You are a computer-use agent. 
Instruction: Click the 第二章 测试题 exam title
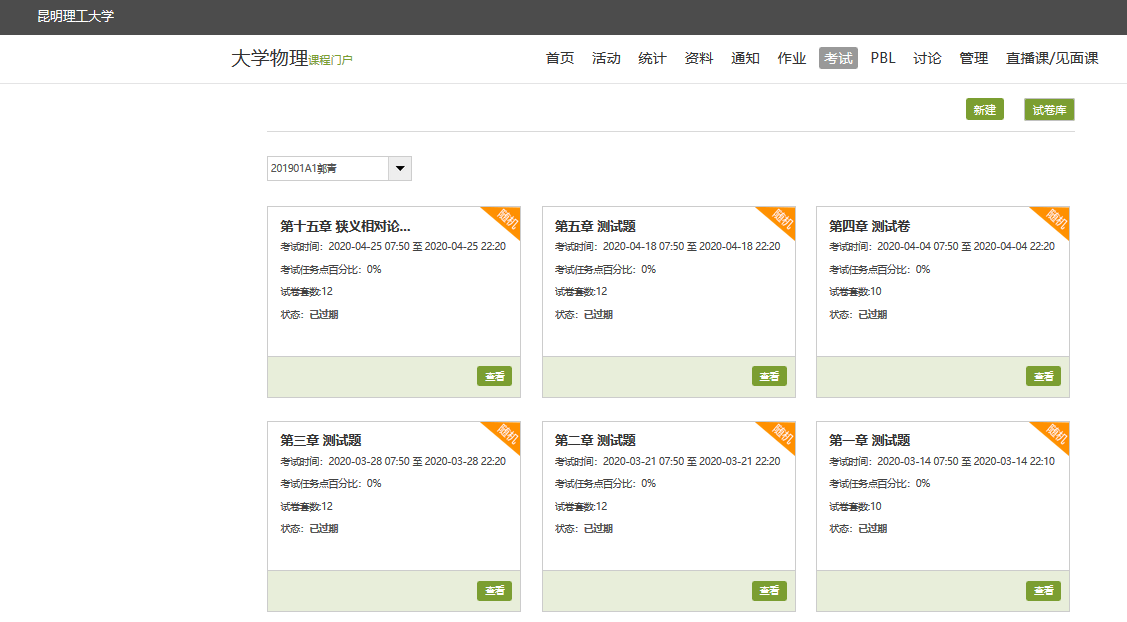595,440
